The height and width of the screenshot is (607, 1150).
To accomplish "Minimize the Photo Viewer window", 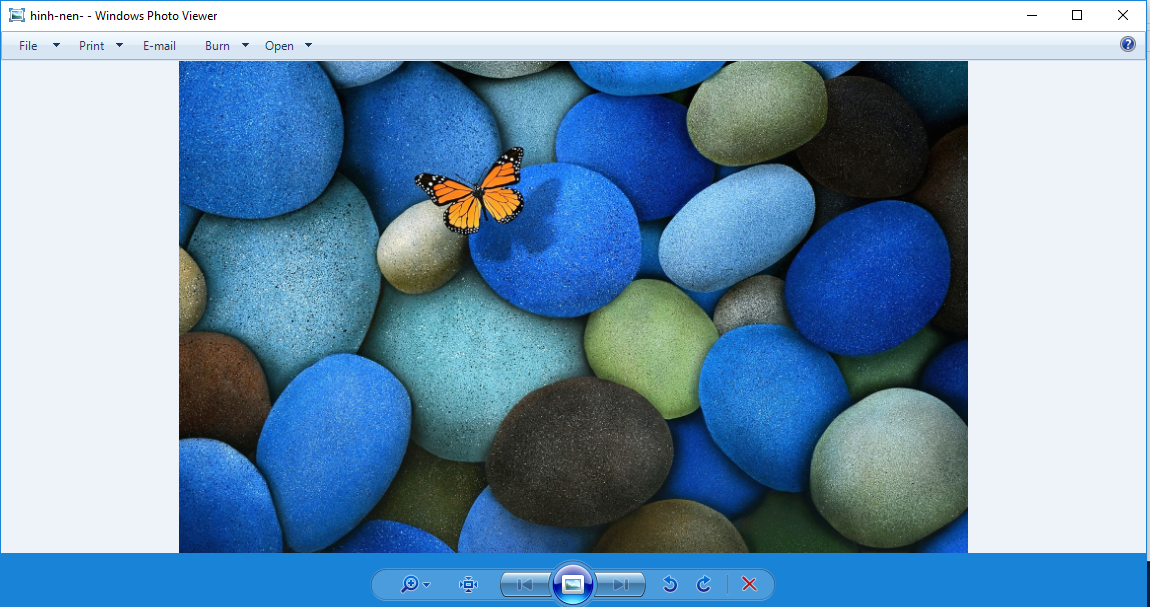I will 1032,15.
